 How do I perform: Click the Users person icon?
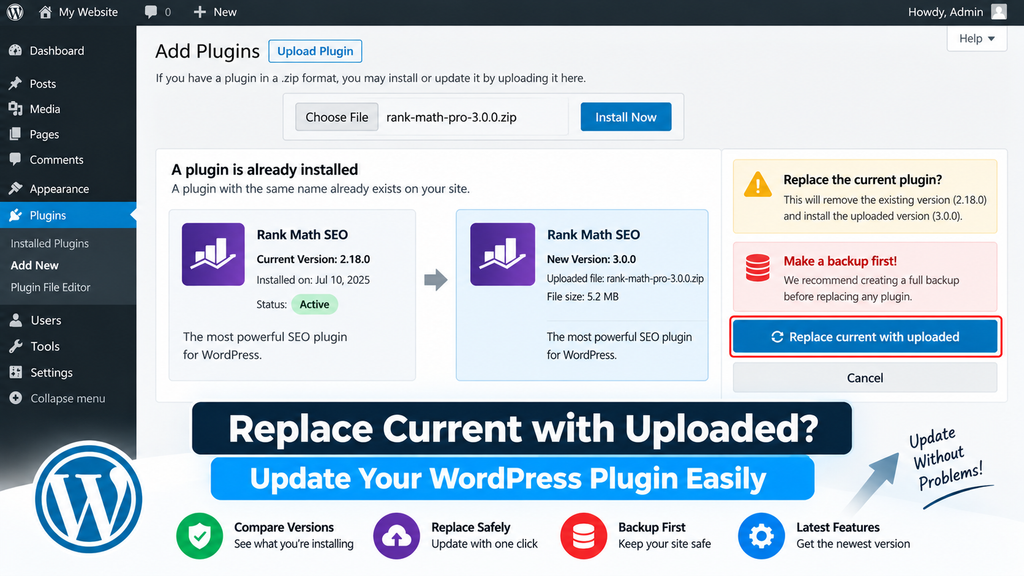point(16,320)
